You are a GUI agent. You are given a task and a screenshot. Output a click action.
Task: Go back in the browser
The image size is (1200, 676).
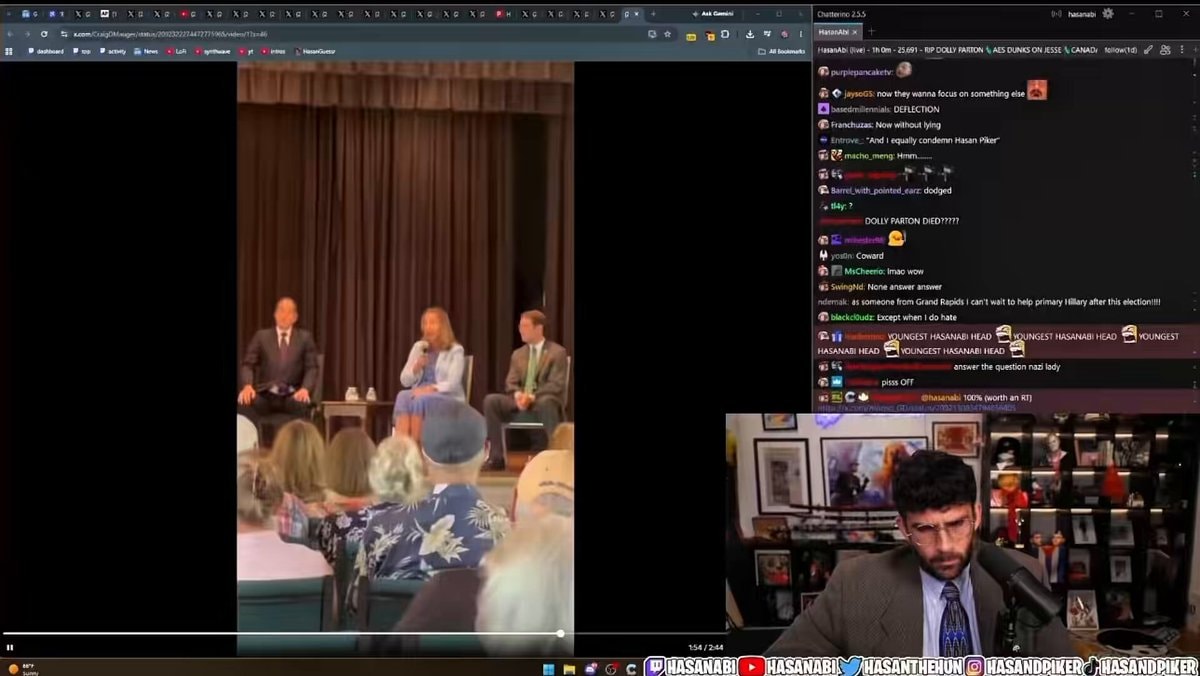coord(11,33)
